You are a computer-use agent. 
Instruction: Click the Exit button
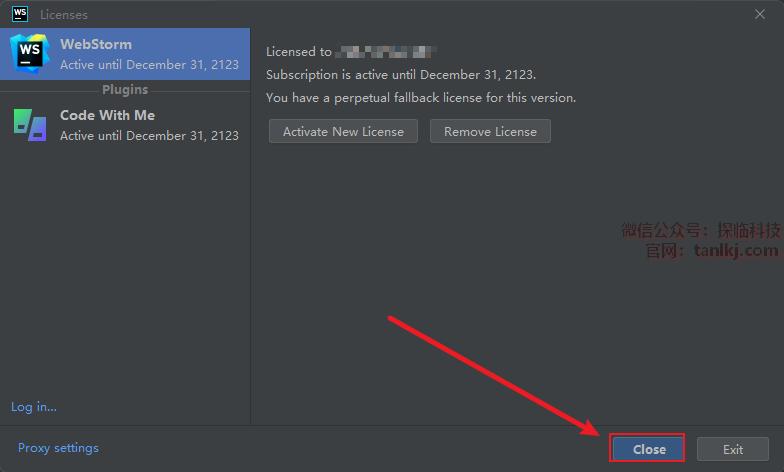733,449
